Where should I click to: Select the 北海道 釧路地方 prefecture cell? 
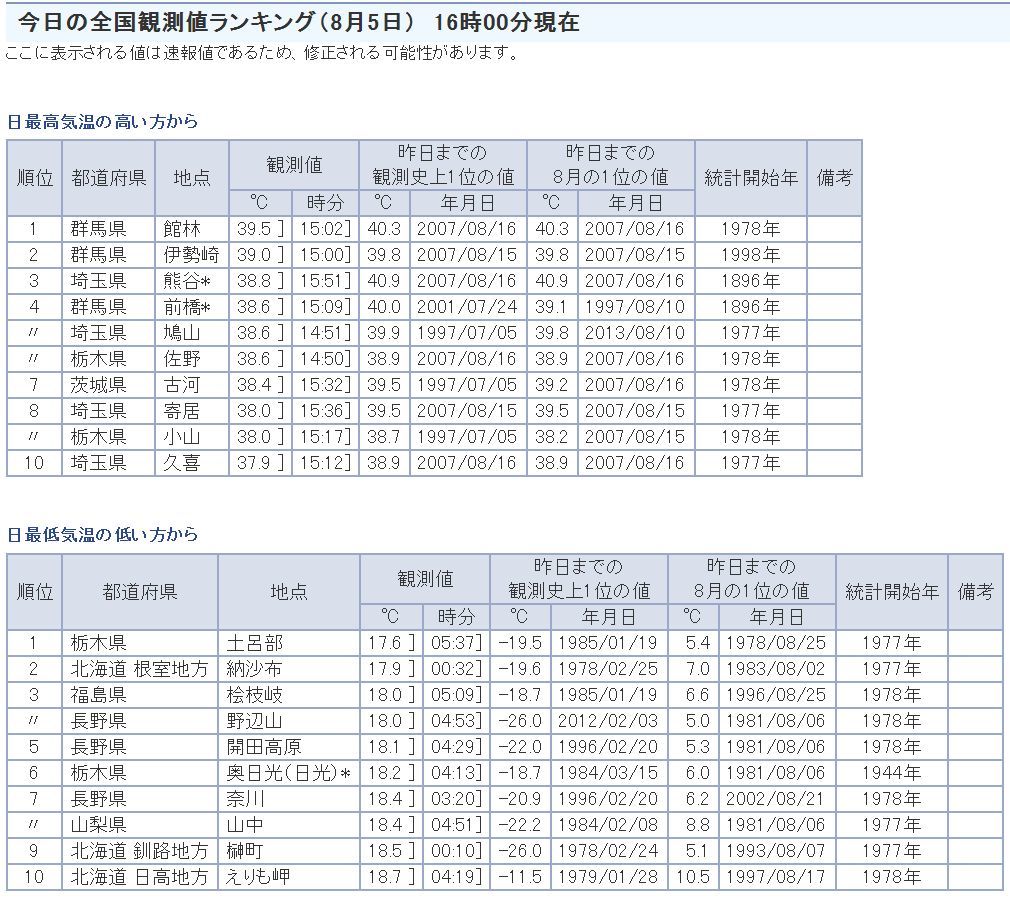point(139,851)
